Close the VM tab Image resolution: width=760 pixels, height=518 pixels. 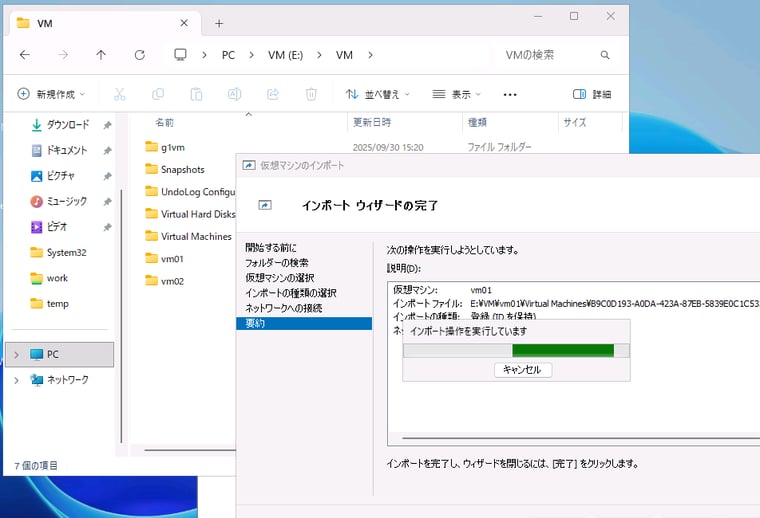(184, 23)
